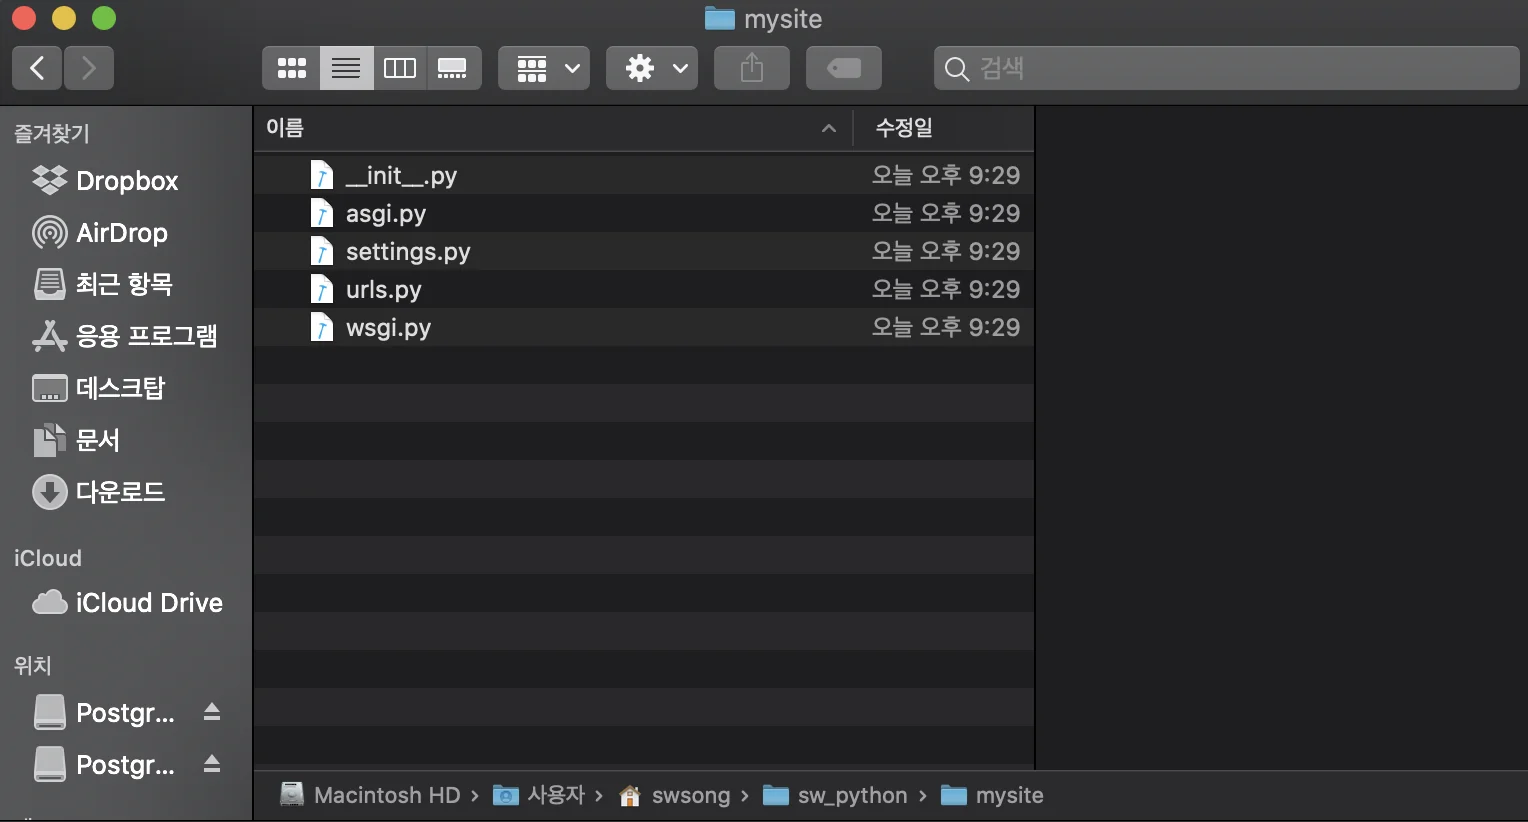Navigate to sw_python in path bar

pyautogui.click(x=851, y=795)
